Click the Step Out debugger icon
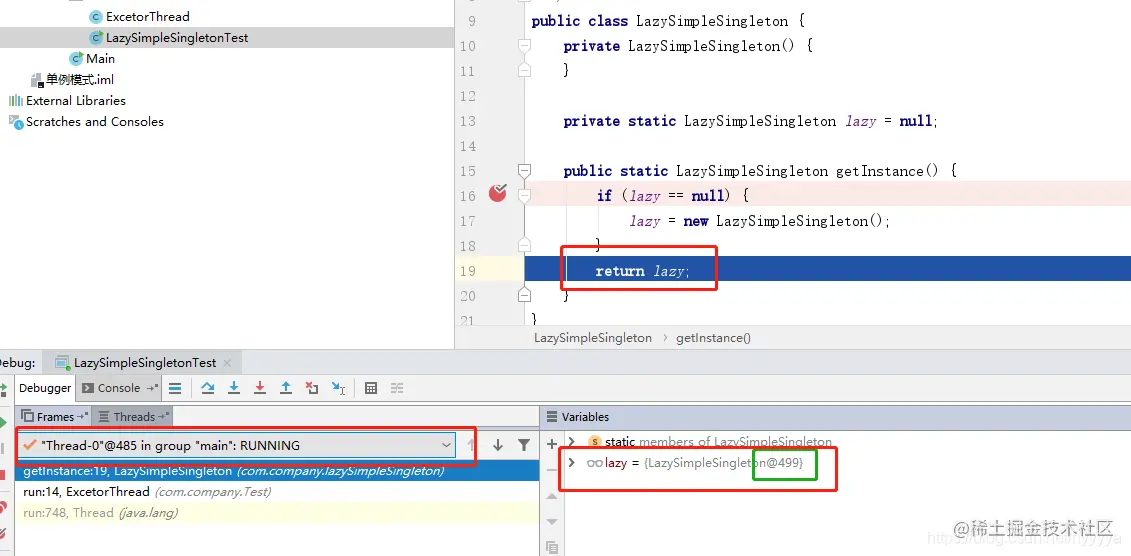 click(286, 388)
